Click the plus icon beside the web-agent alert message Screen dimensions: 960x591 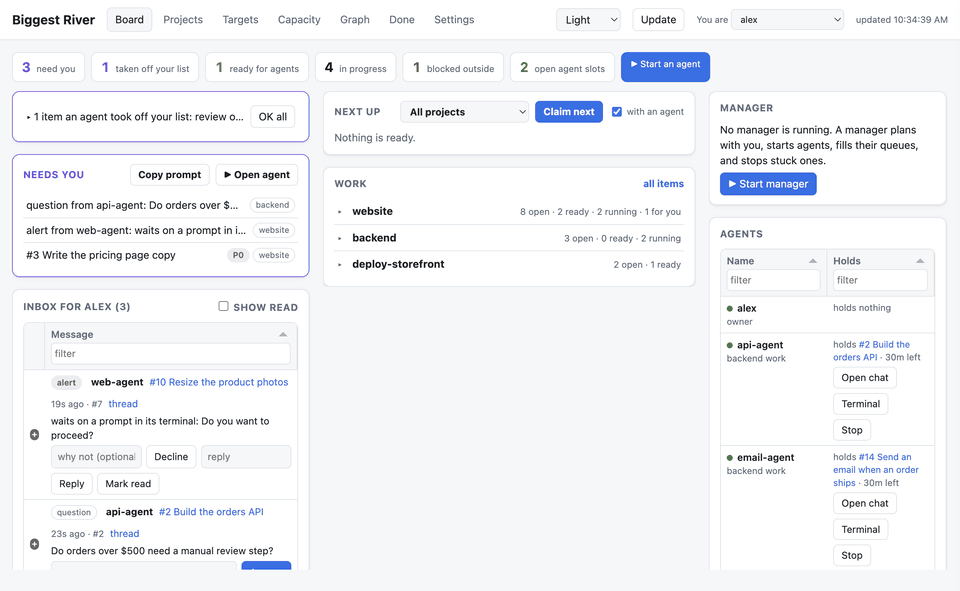pyautogui.click(x=34, y=435)
